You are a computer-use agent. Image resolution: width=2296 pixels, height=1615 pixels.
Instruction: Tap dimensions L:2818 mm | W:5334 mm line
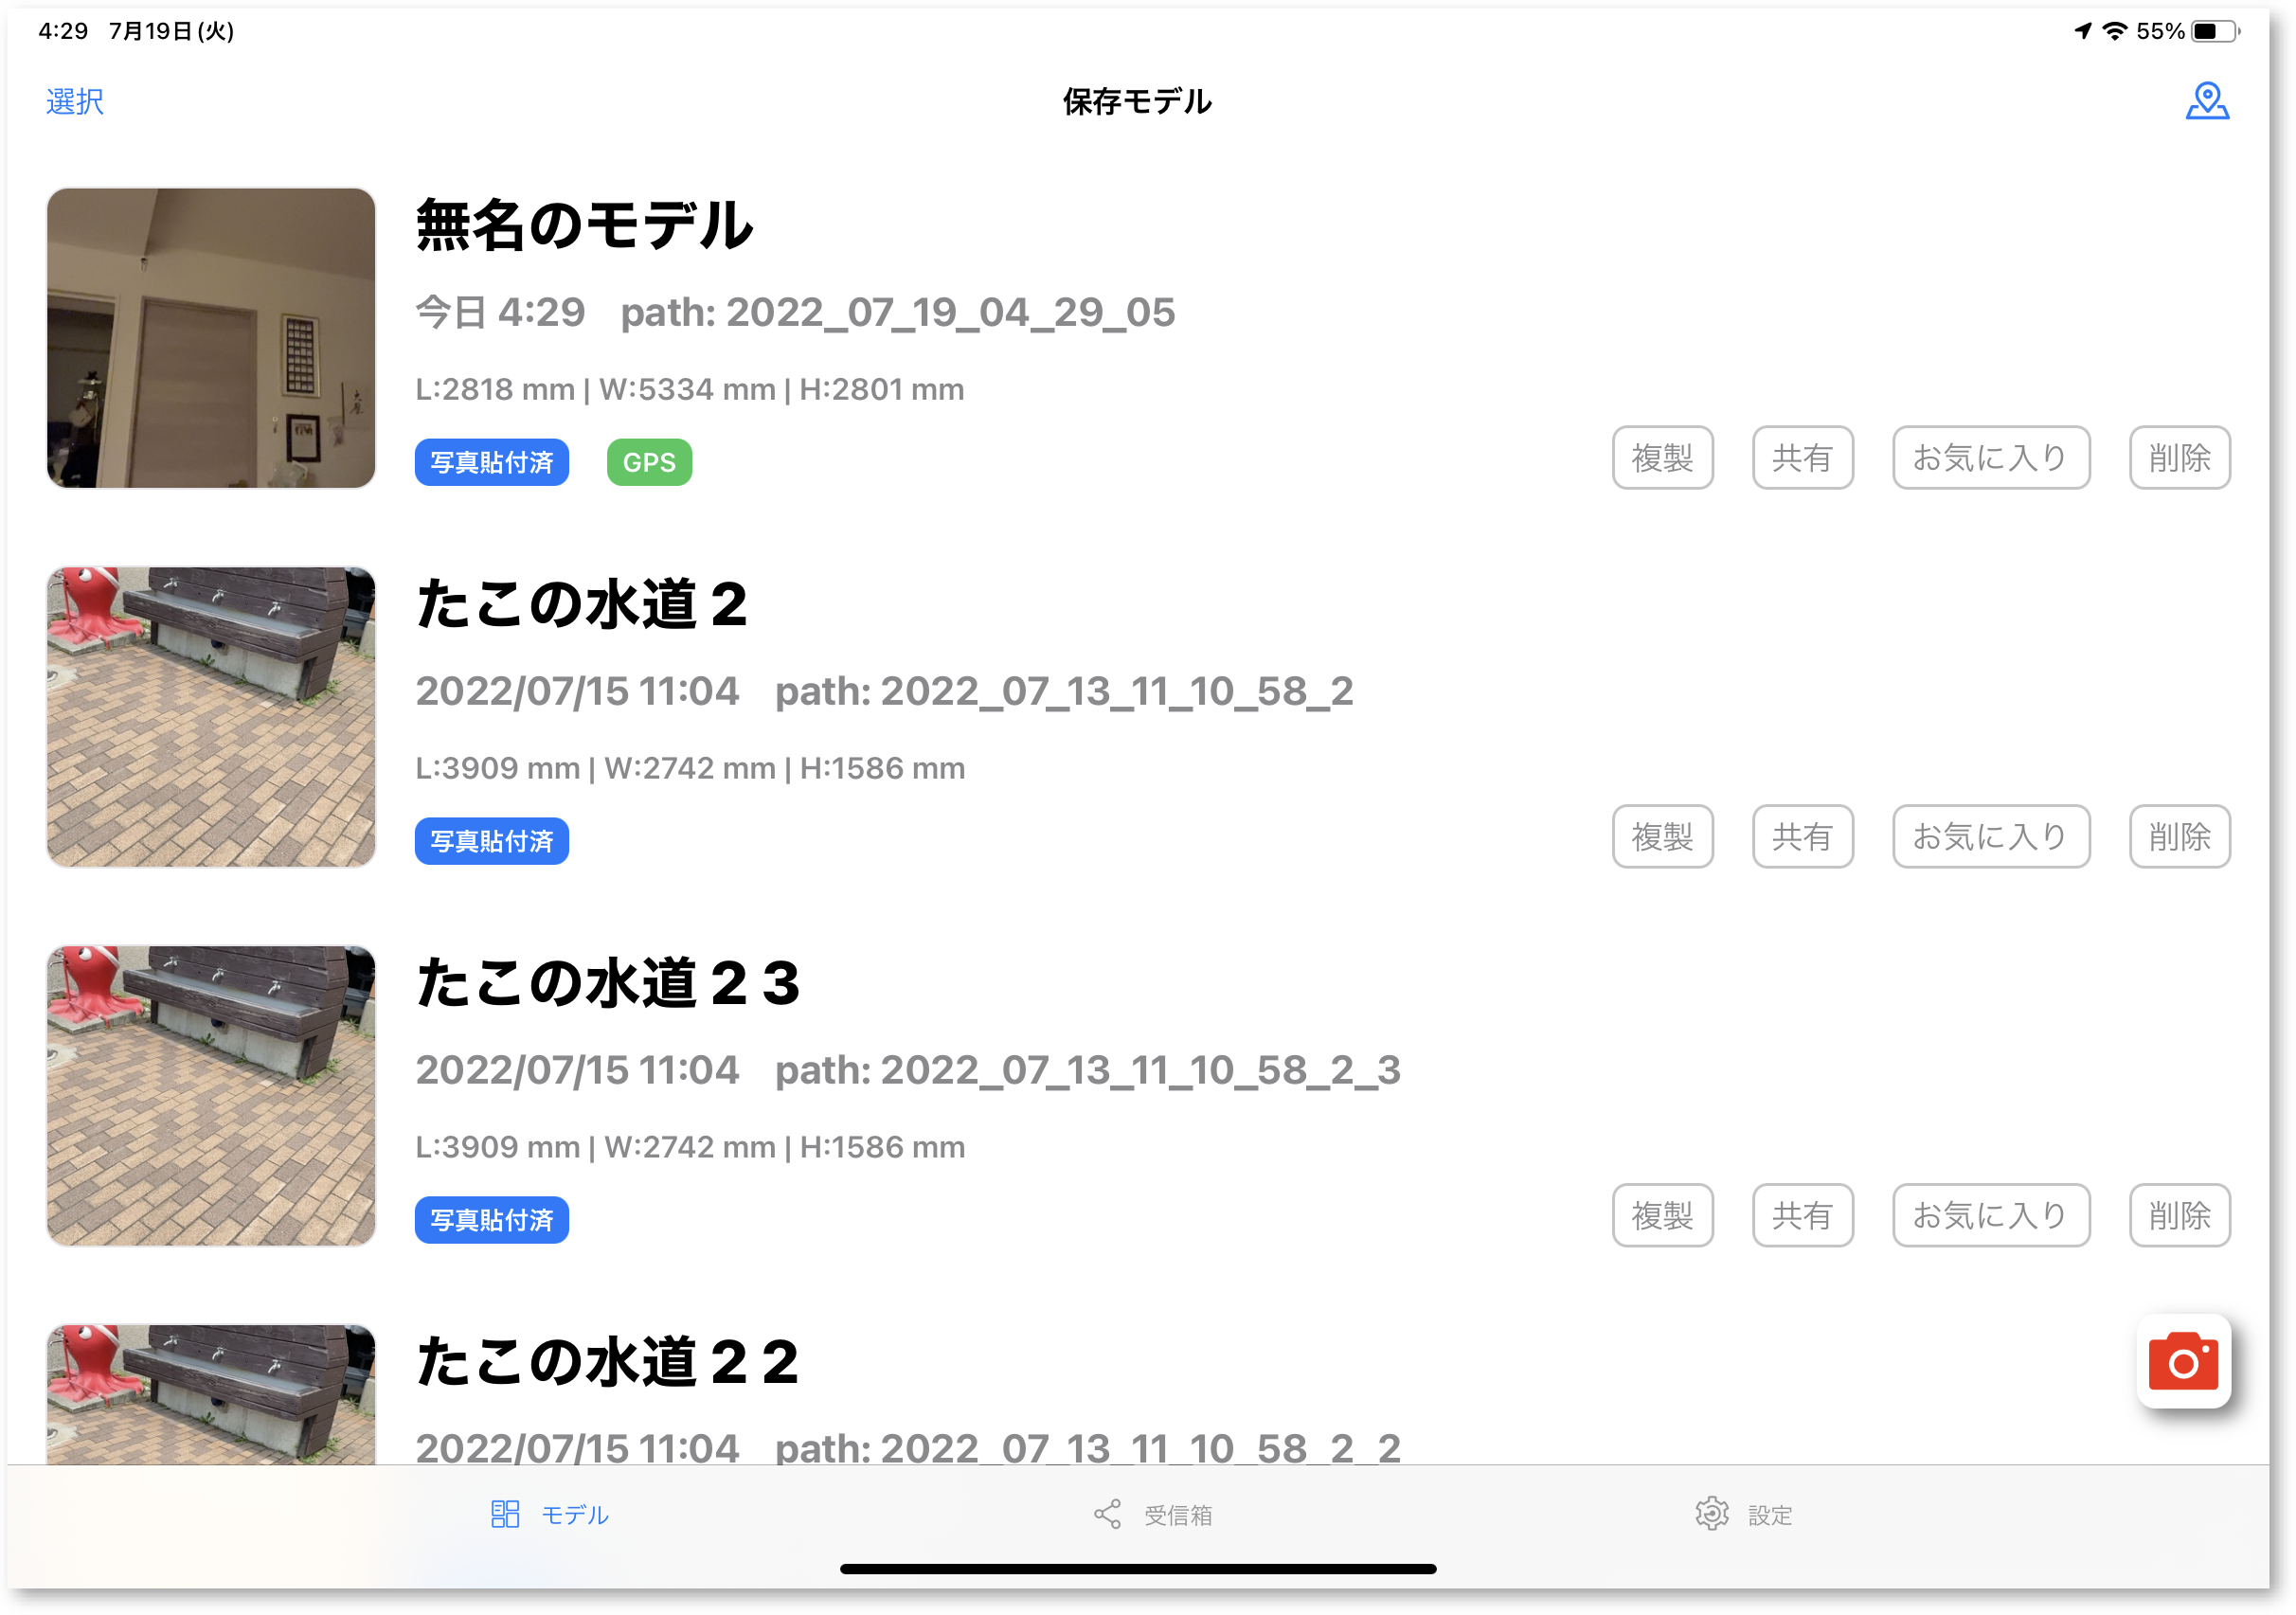(x=690, y=389)
